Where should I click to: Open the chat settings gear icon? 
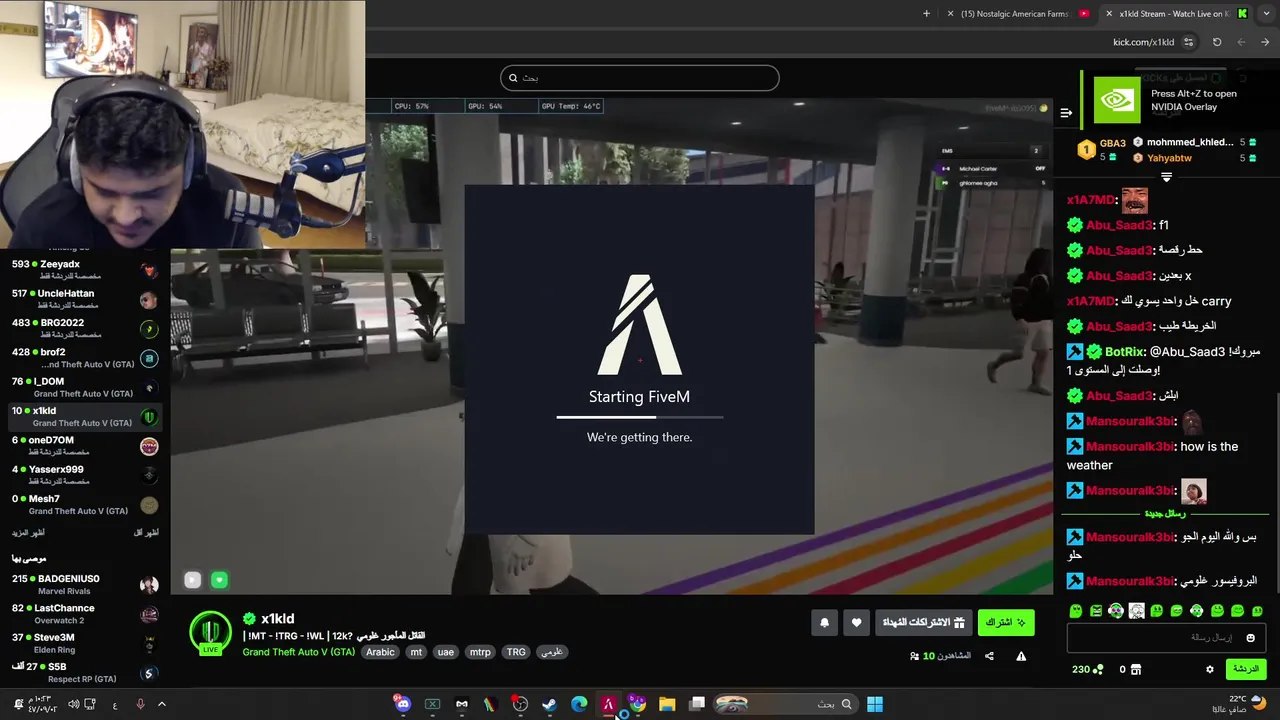pyautogui.click(x=1209, y=669)
